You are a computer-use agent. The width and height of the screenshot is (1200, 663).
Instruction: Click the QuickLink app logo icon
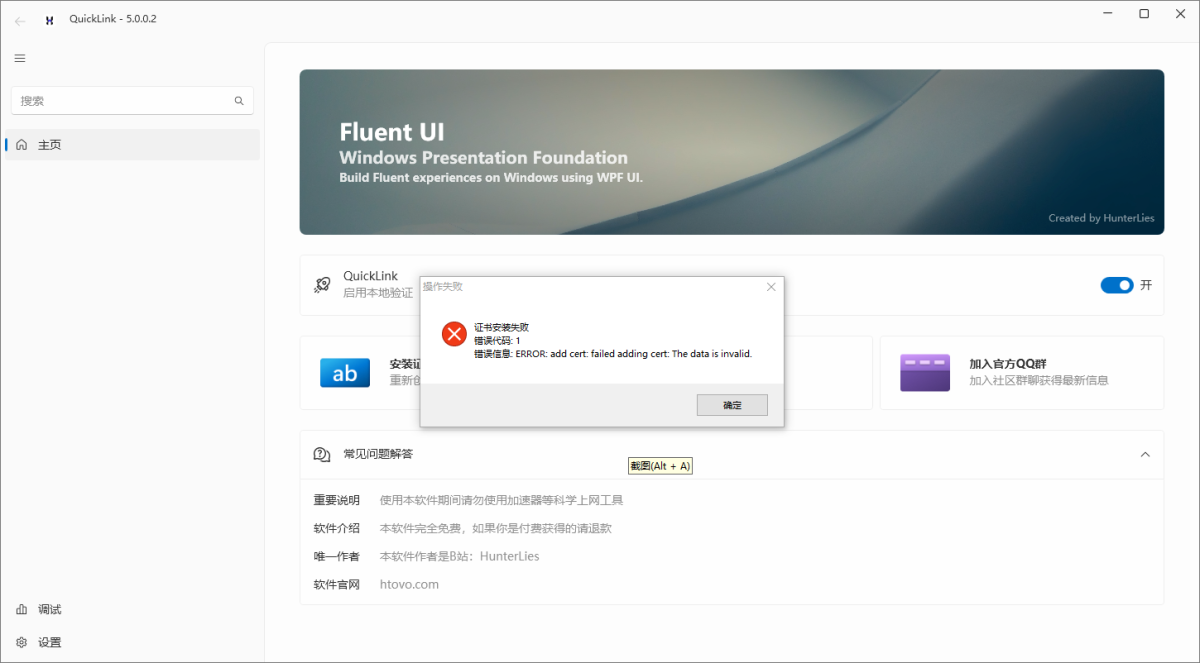click(x=49, y=20)
